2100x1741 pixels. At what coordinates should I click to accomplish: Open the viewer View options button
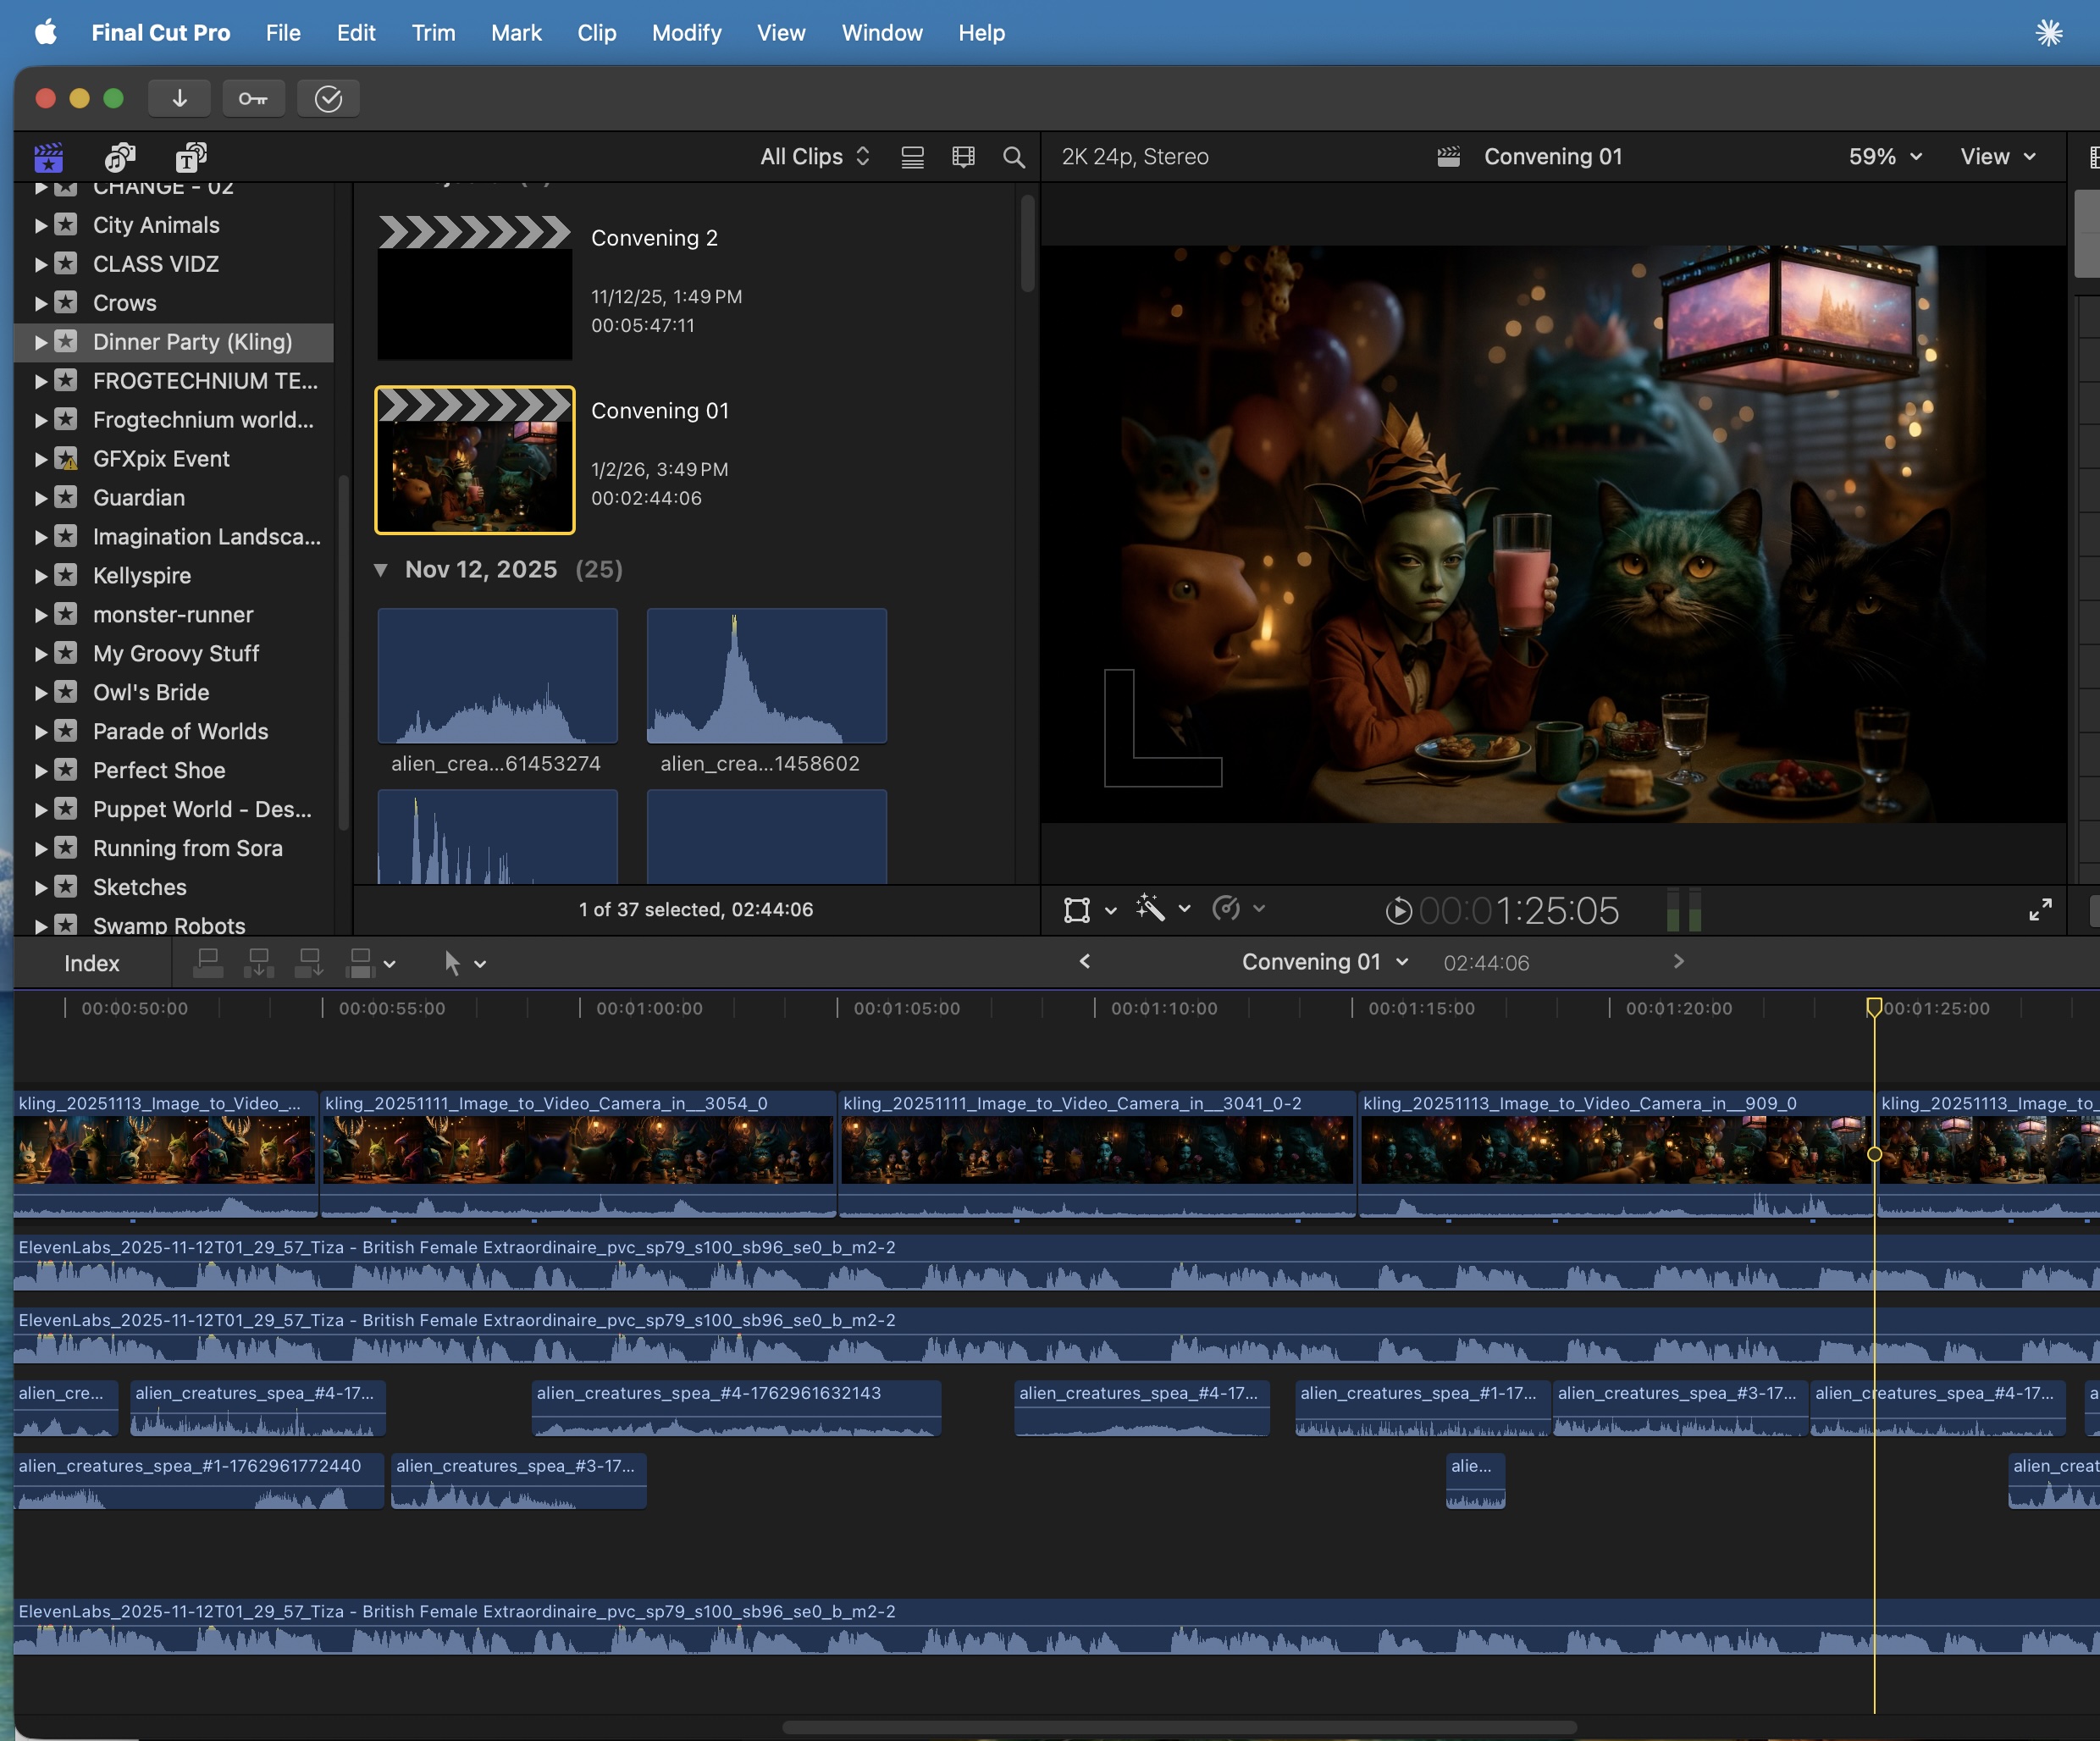coord(1997,157)
